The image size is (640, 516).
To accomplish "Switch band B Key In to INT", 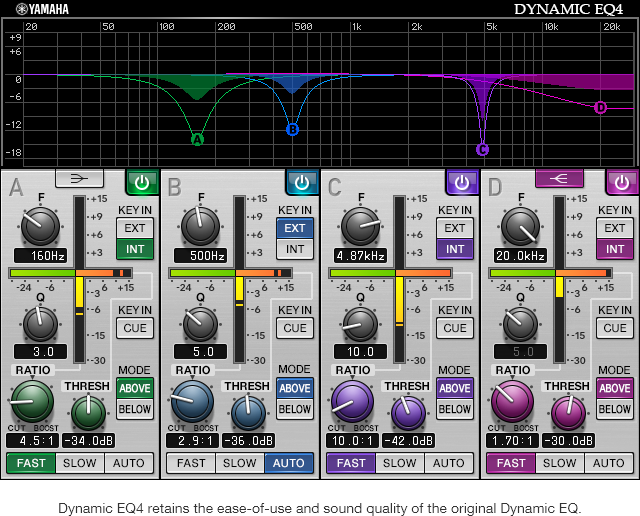I will point(295,249).
